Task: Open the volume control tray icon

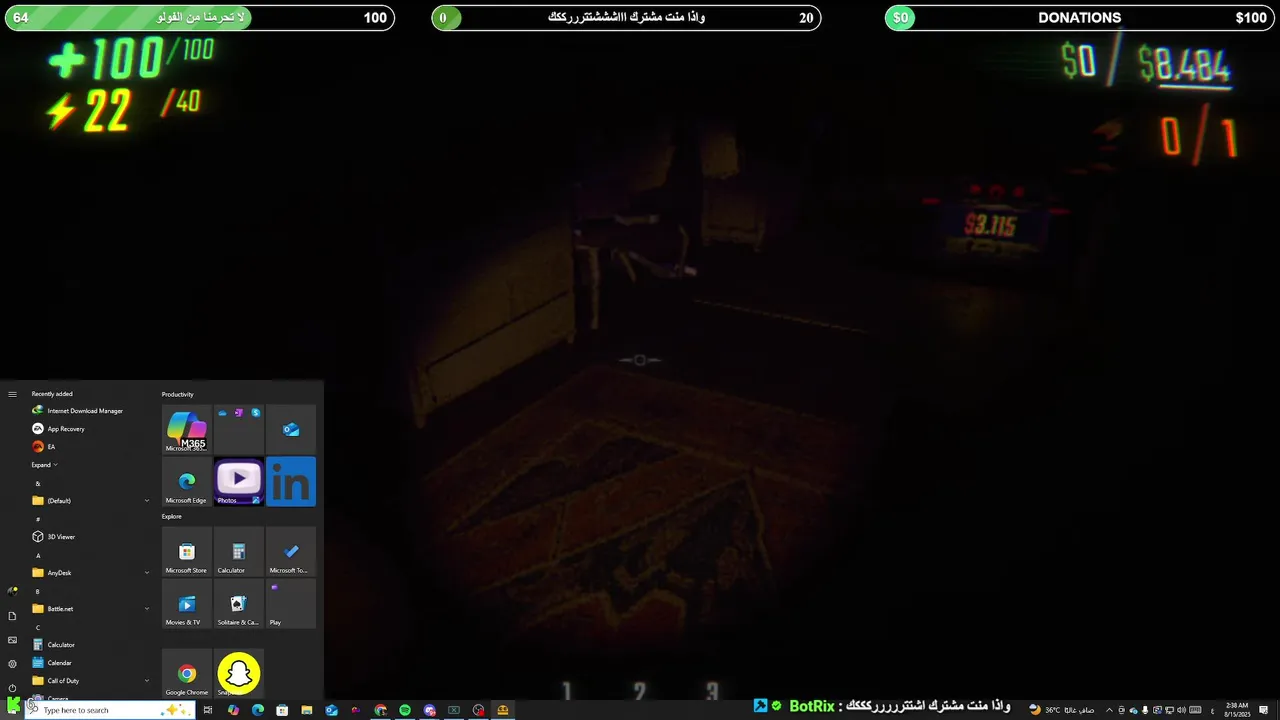Action: coord(1182,710)
